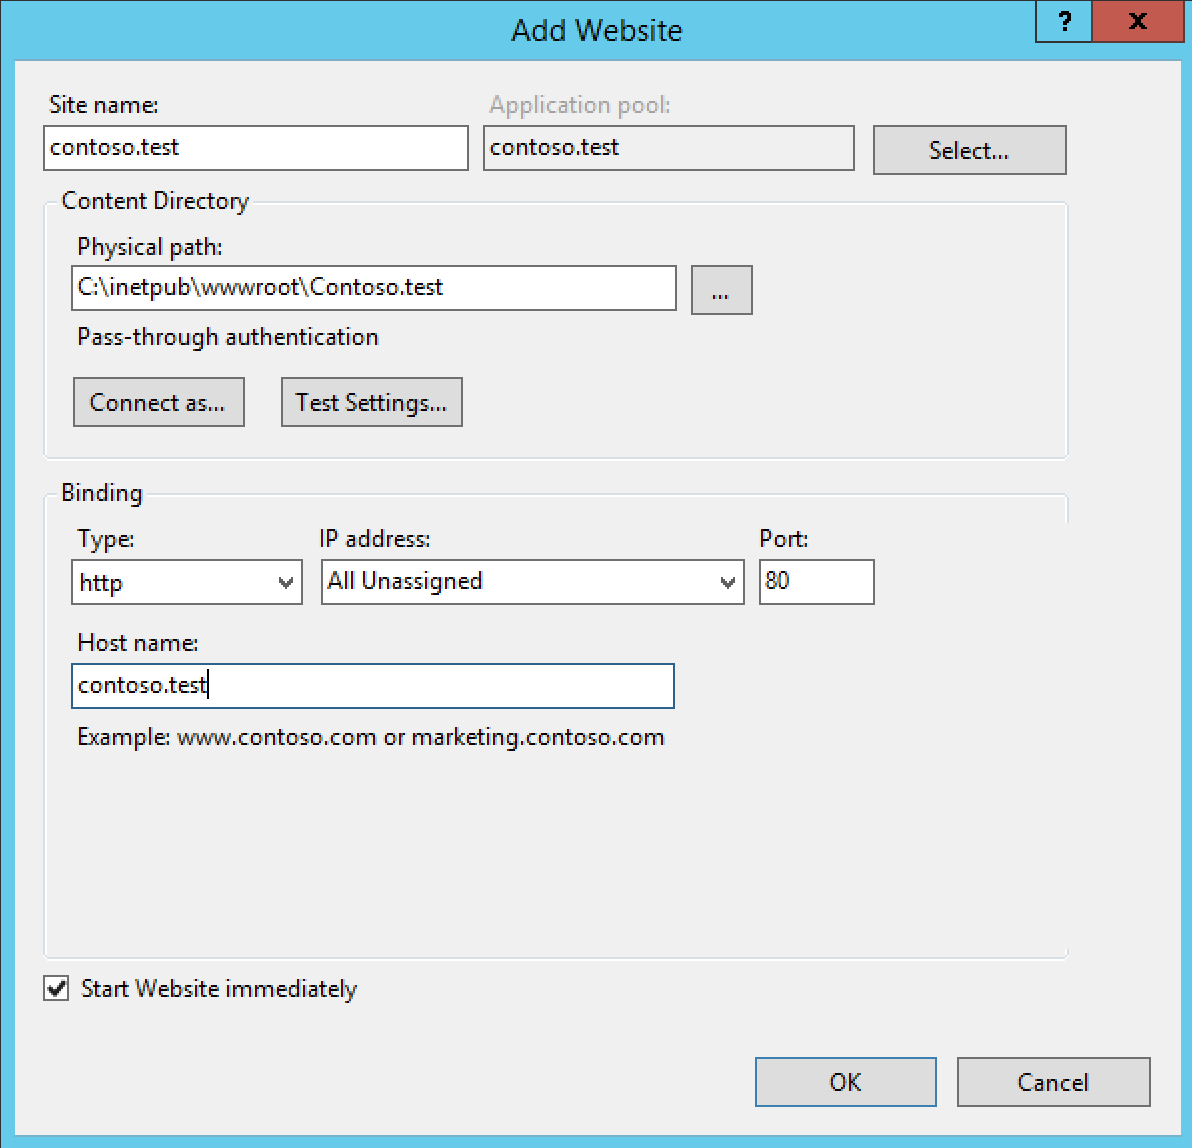The width and height of the screenshot is (1192, 1148).
Task: Close the Add Website dialog
Action: (1137, 22)
